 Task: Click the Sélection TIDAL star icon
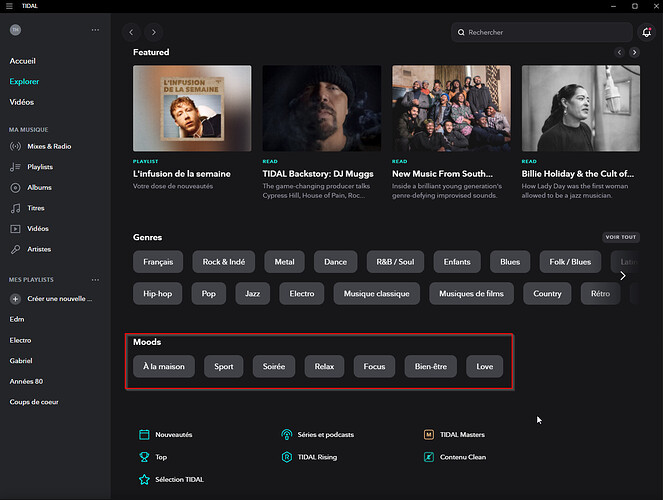click(144, 479)
